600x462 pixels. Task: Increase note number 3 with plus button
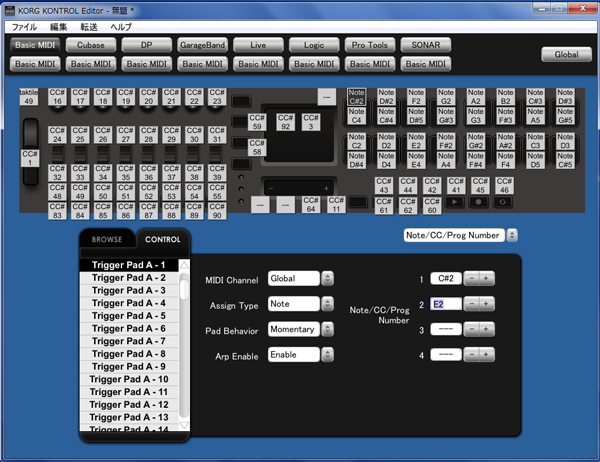tap(487, 329)
